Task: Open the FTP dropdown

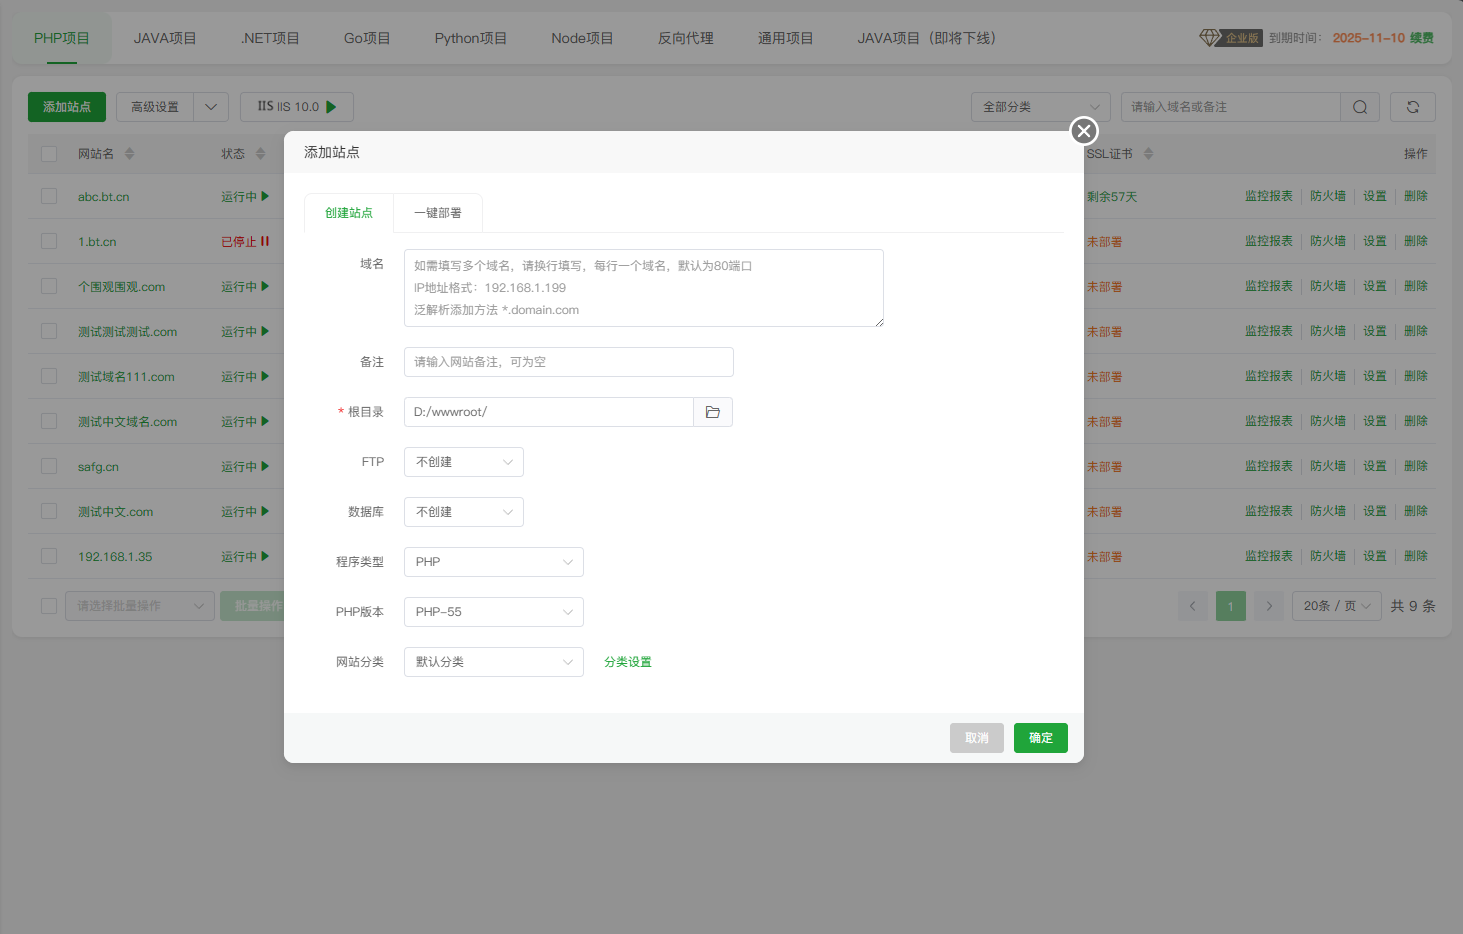Action: point(463,462)
